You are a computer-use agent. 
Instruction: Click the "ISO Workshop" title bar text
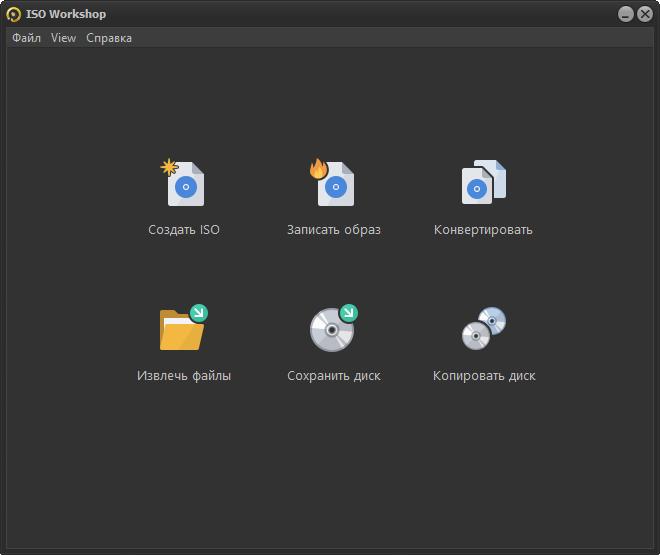[66, 14]
